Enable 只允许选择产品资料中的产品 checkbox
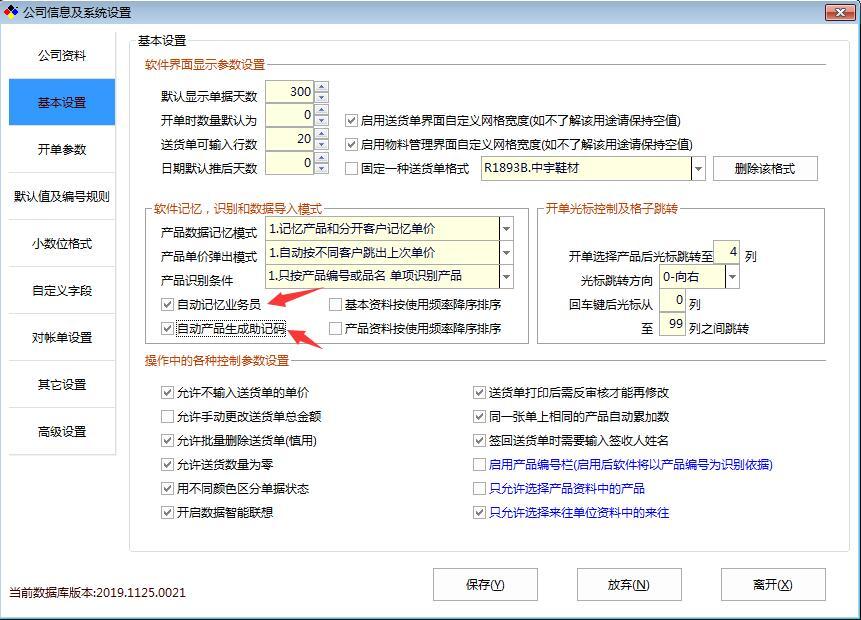The height and width of the screenshot is (620, 861). pyautogui.click(x=479, y=488)
